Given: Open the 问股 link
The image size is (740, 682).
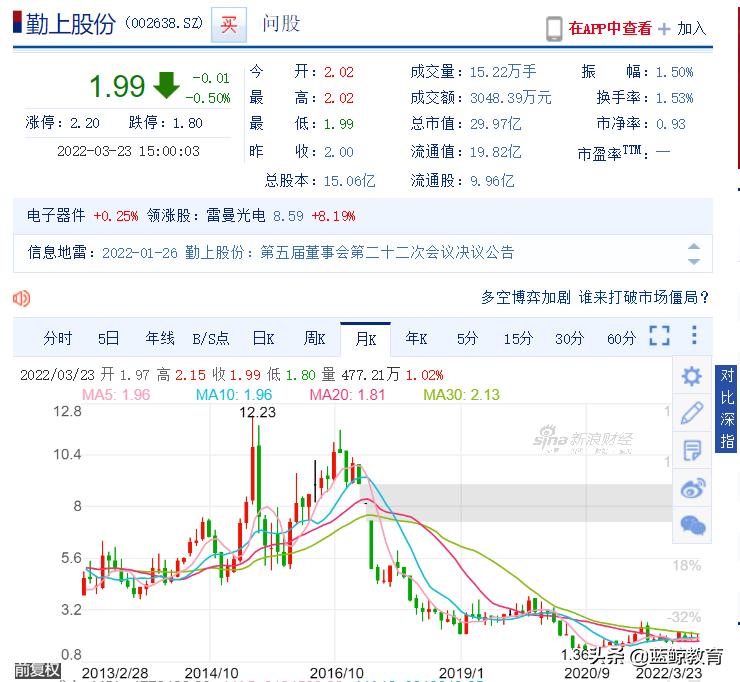Looking at the screenshot, I should tap(281, 24).
